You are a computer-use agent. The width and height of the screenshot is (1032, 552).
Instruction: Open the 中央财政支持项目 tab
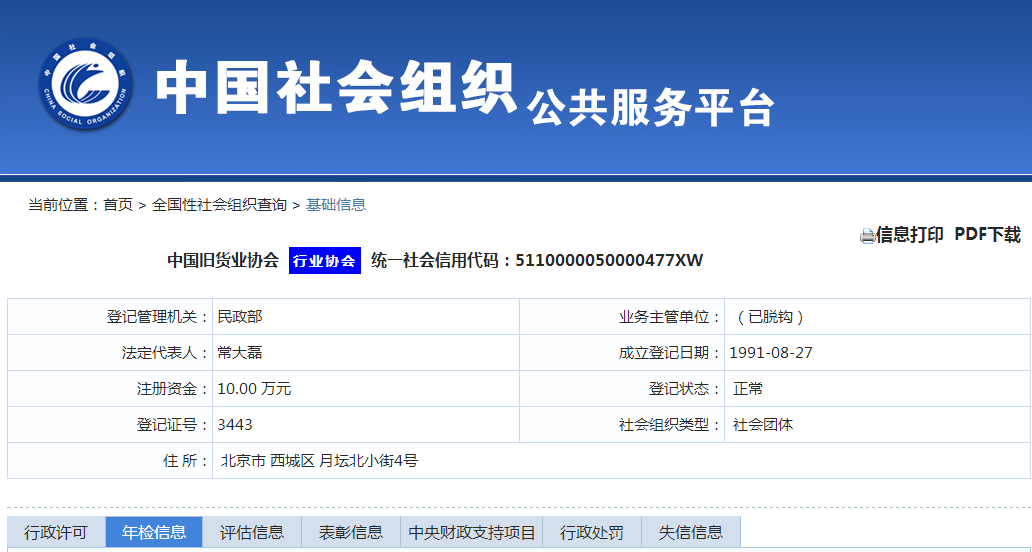[471, 532]
